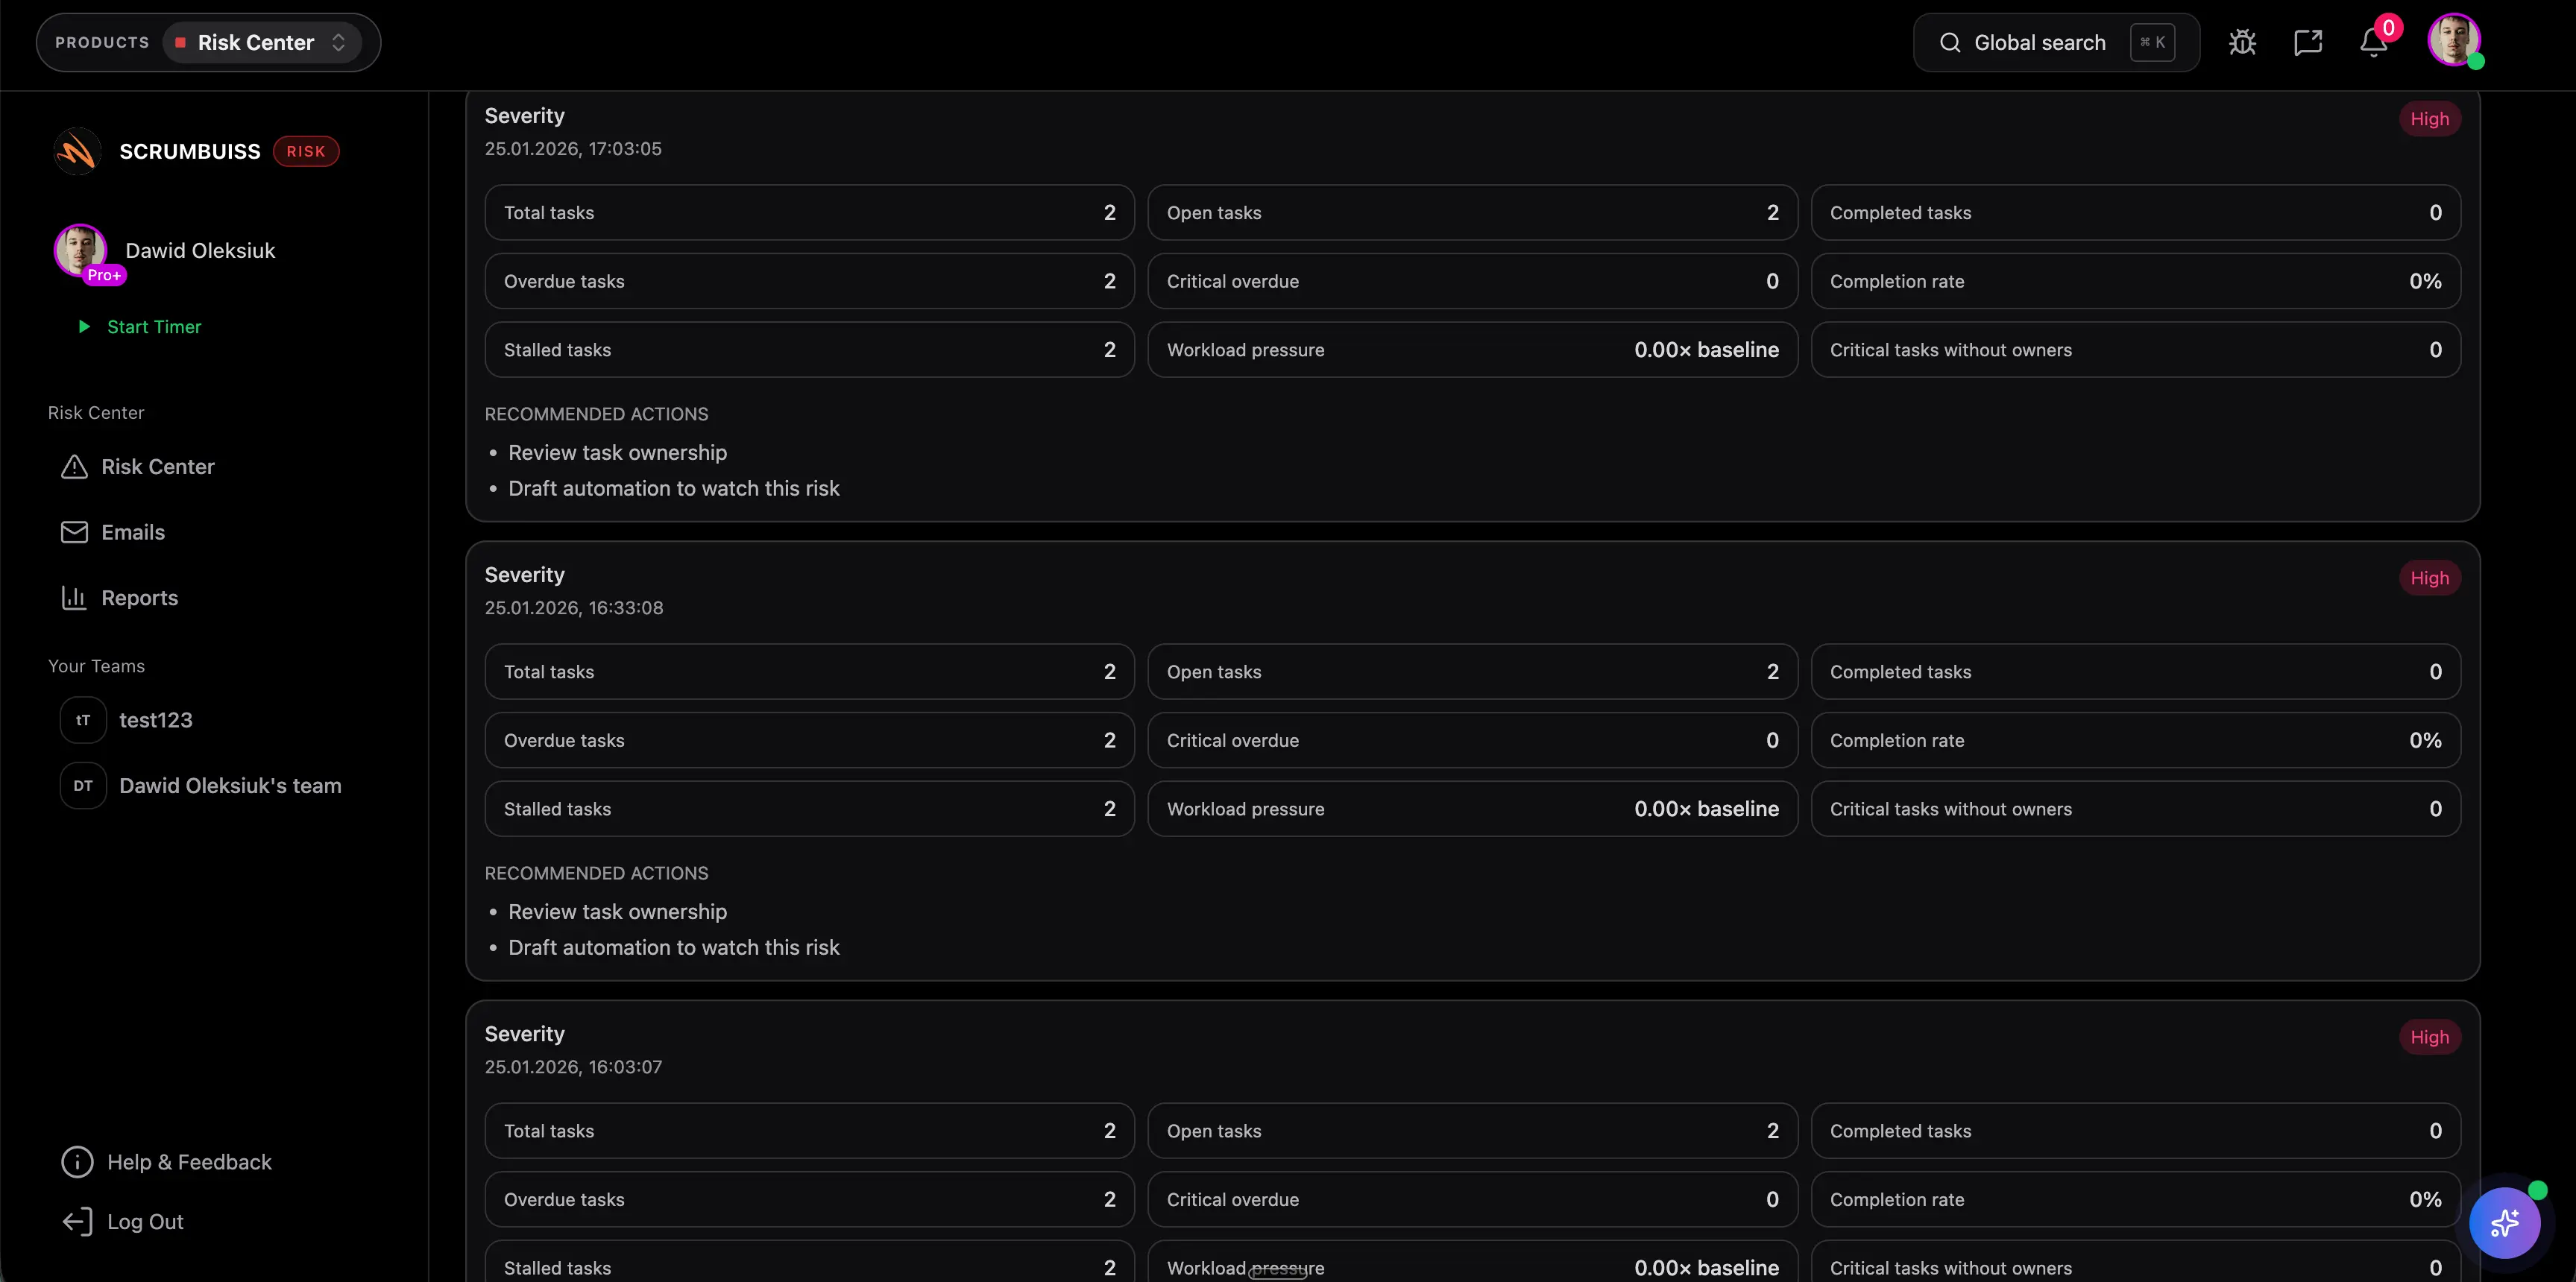
Task: Open Reports in sidebar
Action: pos(139,598)
